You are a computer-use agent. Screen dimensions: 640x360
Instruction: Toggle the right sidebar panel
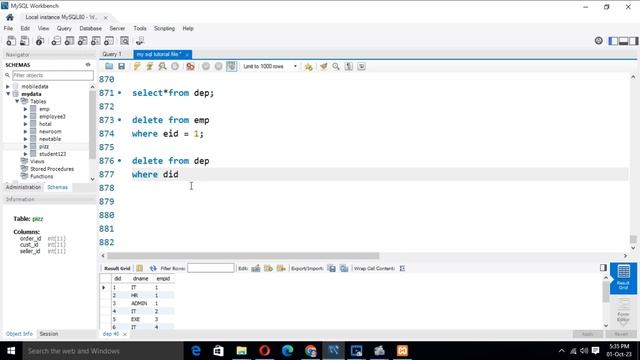click(x=633, y=41)
